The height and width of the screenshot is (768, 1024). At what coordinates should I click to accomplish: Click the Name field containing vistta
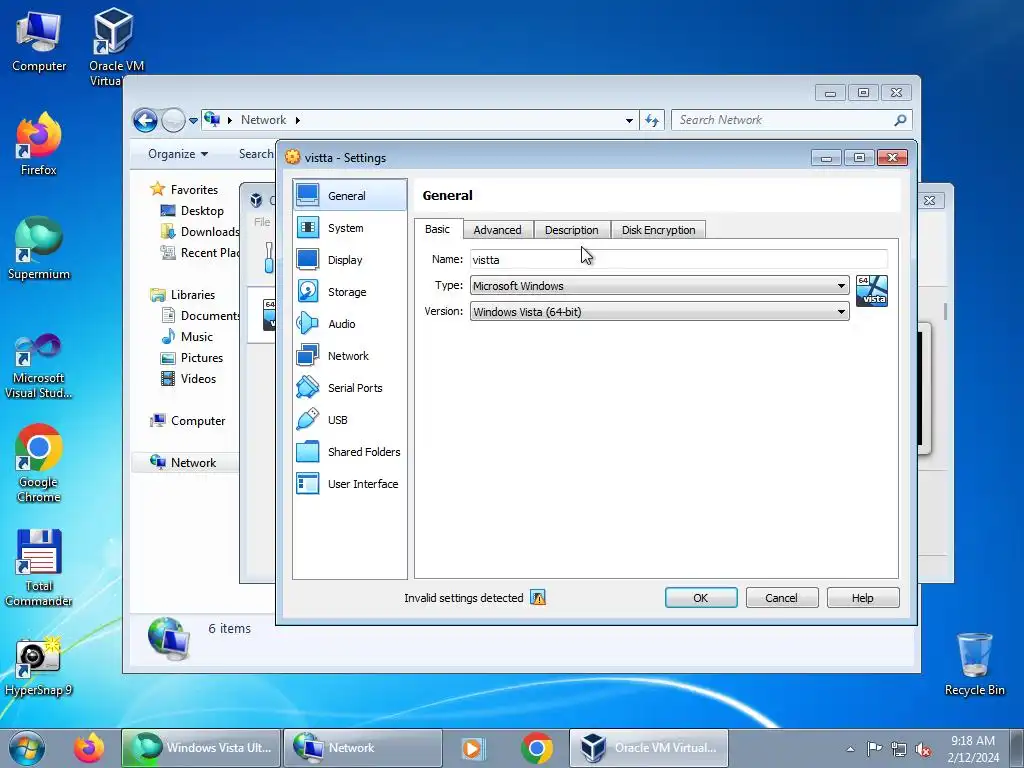click(679, 259)
